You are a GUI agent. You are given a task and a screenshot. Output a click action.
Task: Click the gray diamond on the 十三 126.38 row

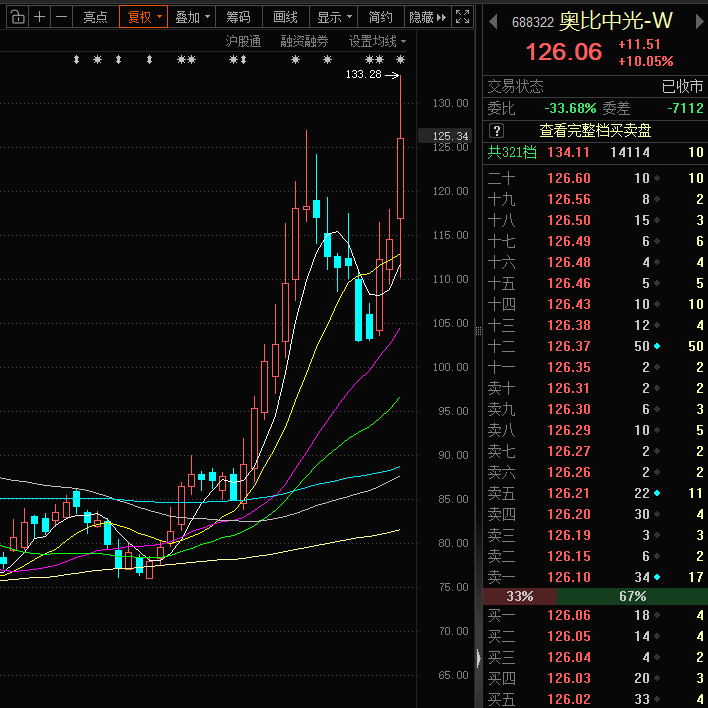point(657,325)
